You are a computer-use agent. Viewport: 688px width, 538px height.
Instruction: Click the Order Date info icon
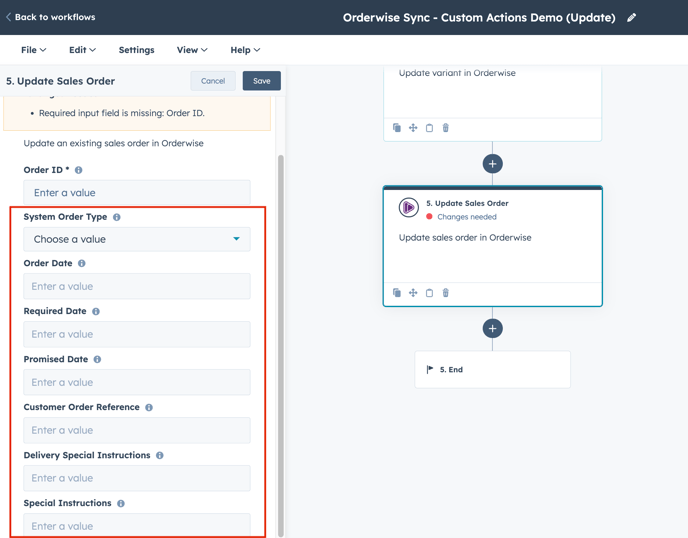click(x=82, y=263)
